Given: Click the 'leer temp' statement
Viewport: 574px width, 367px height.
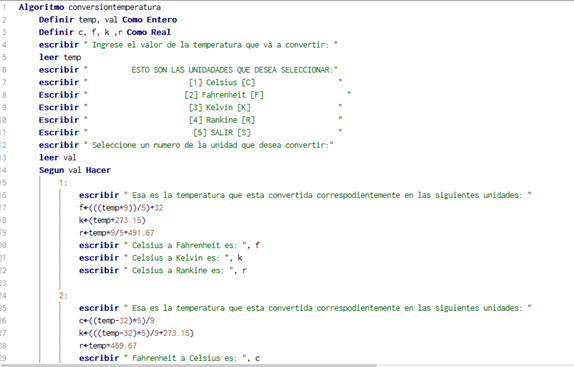Looking at the screenshot, I should (60, 57).
